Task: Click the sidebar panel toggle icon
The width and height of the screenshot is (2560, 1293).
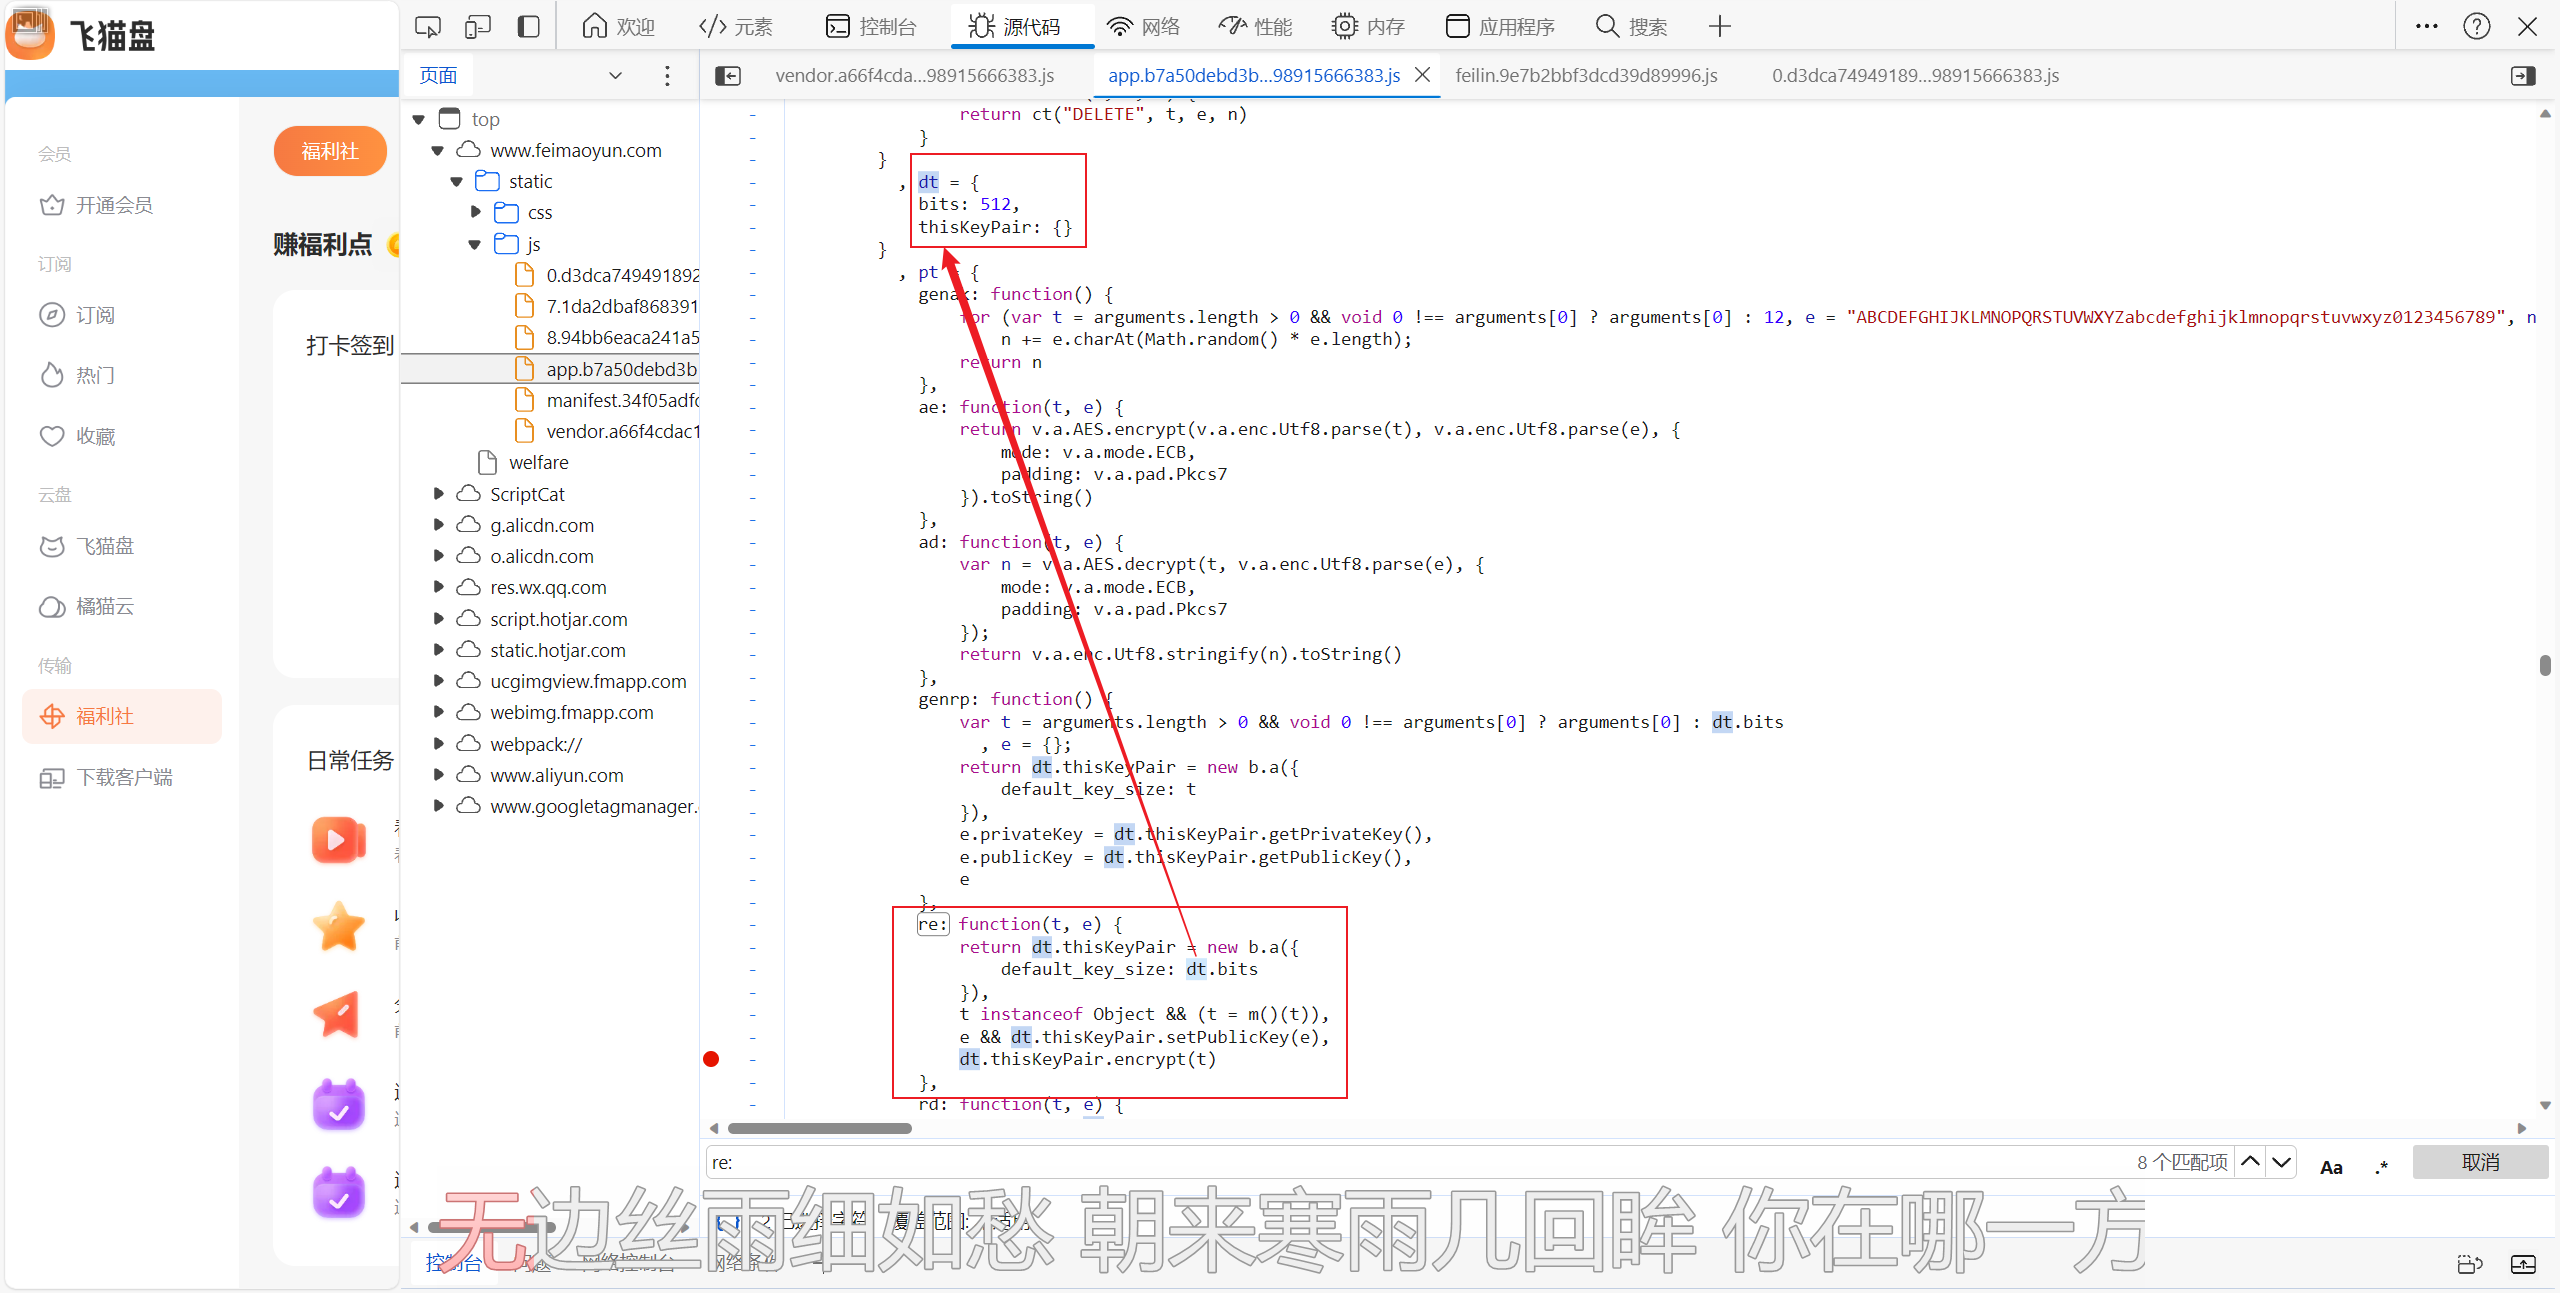Action: pyautogui.click(x=528, y=27)
